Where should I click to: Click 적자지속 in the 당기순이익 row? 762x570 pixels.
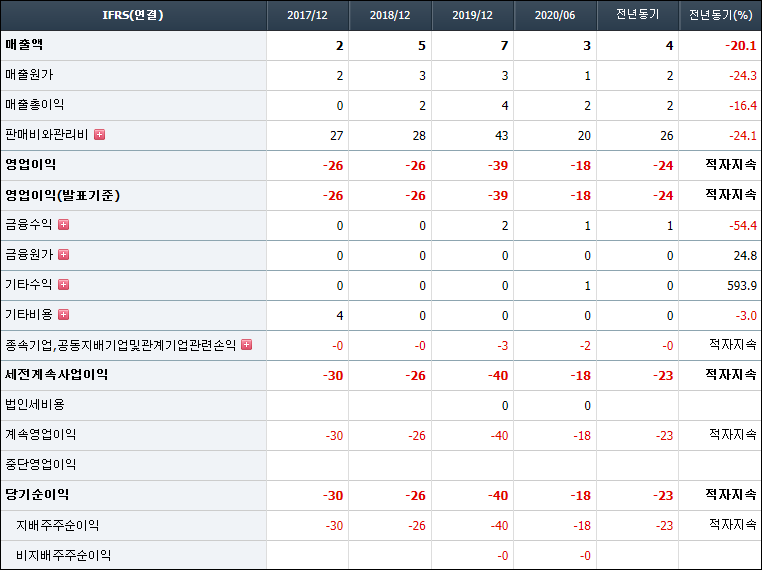[731, 495]
